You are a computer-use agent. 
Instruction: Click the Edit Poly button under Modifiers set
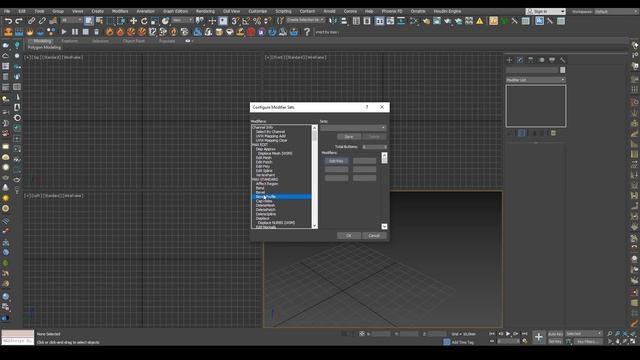click(336, 161)
